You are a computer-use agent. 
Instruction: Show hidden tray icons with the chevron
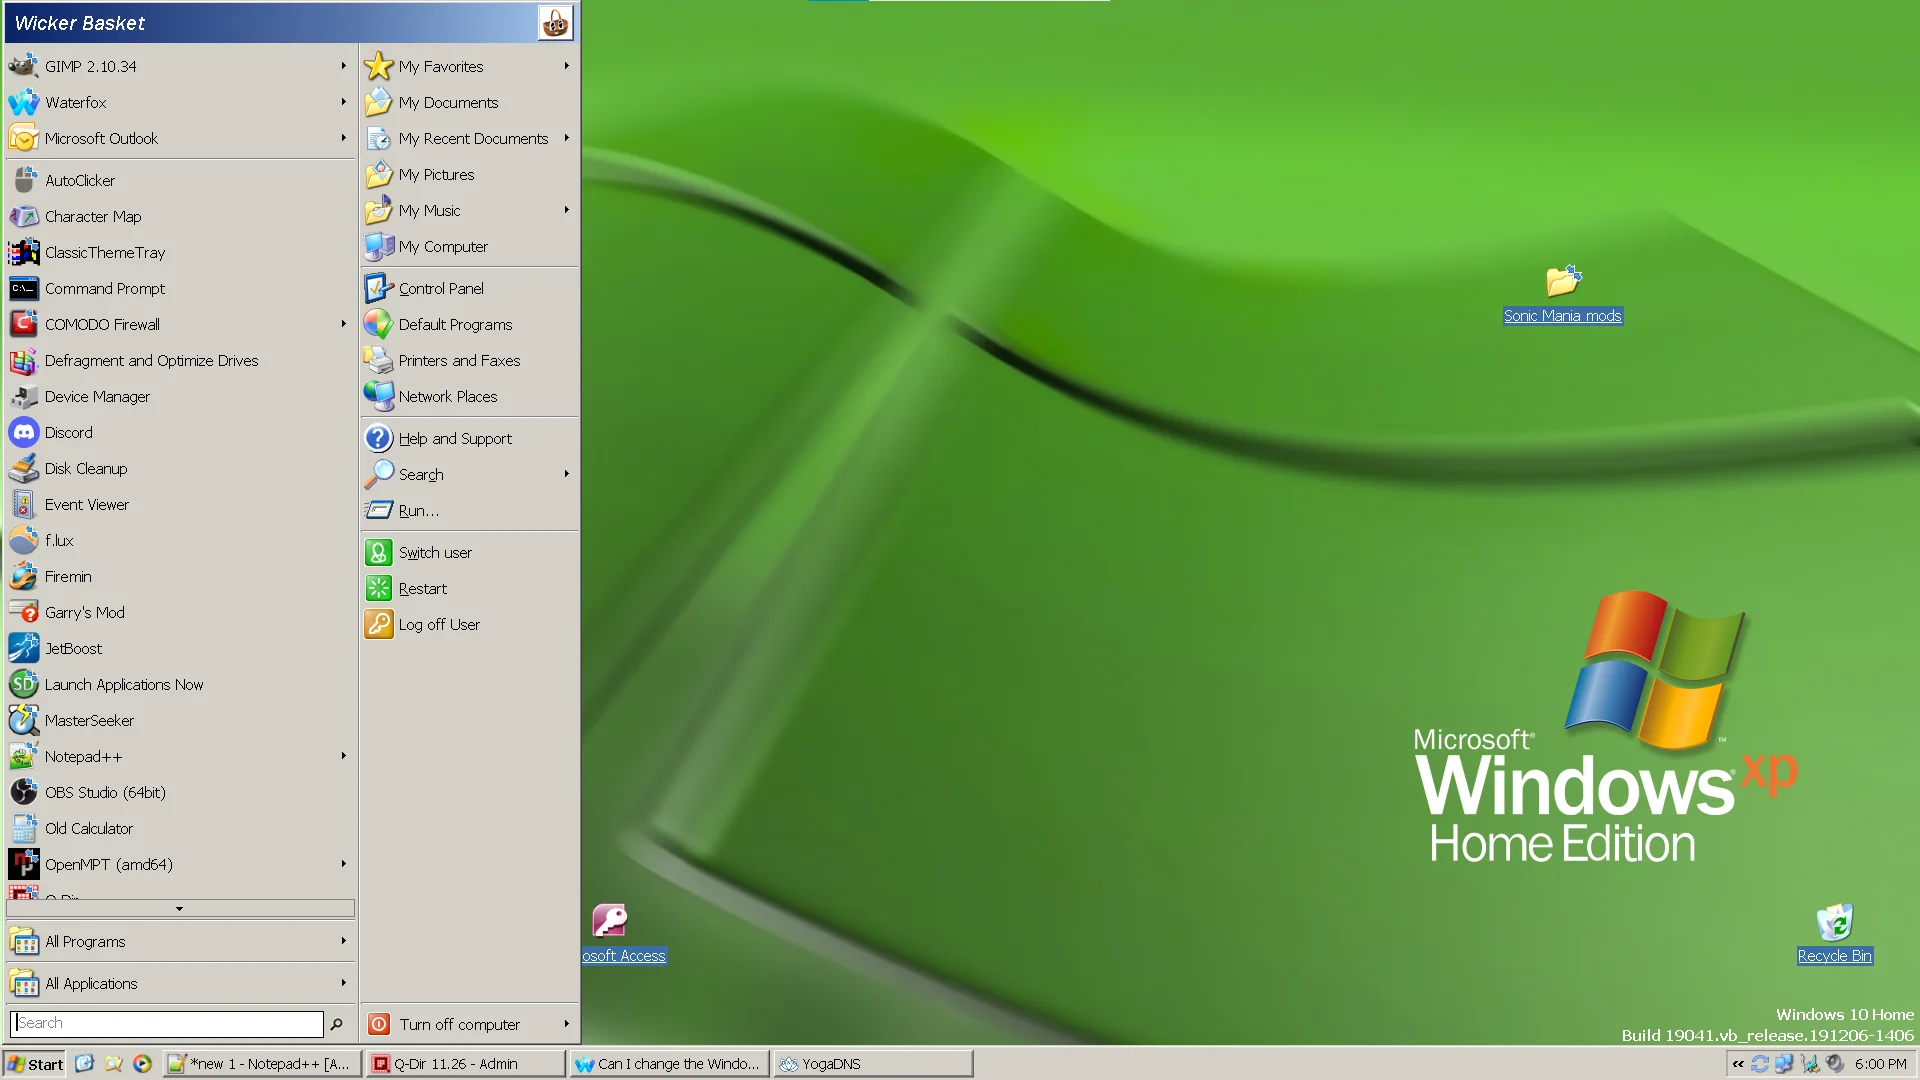(1738, 1064)
